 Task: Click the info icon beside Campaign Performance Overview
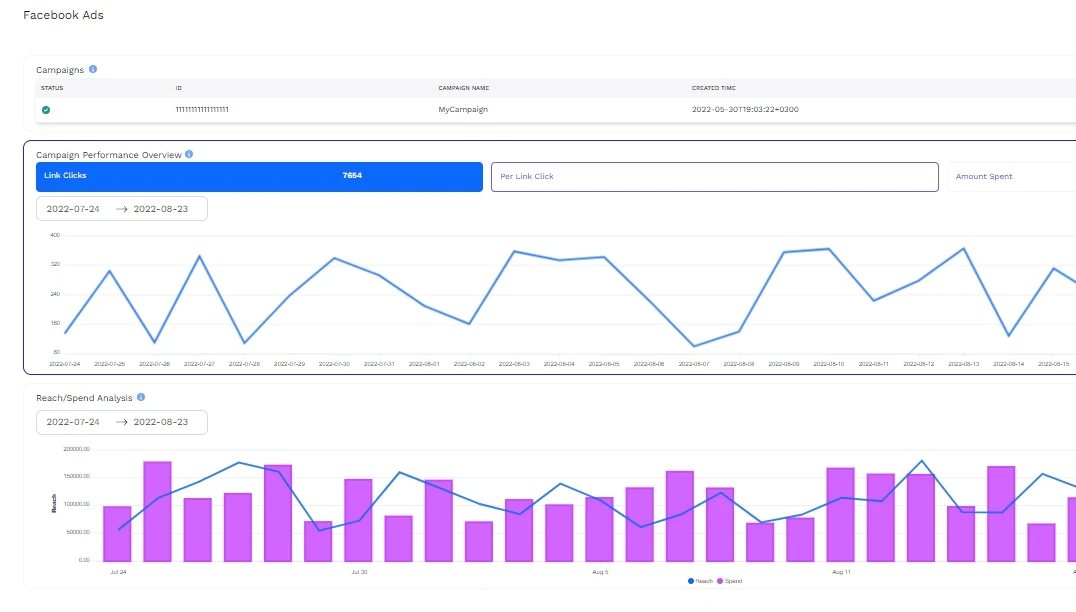point(189,154)
